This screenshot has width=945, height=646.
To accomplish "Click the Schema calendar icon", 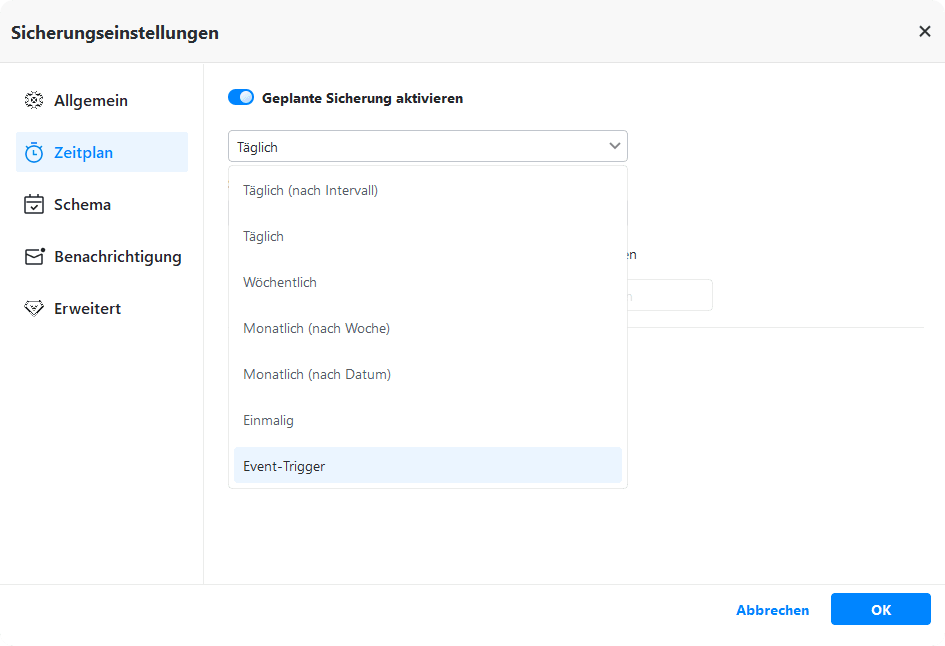I will click(34, 205).
